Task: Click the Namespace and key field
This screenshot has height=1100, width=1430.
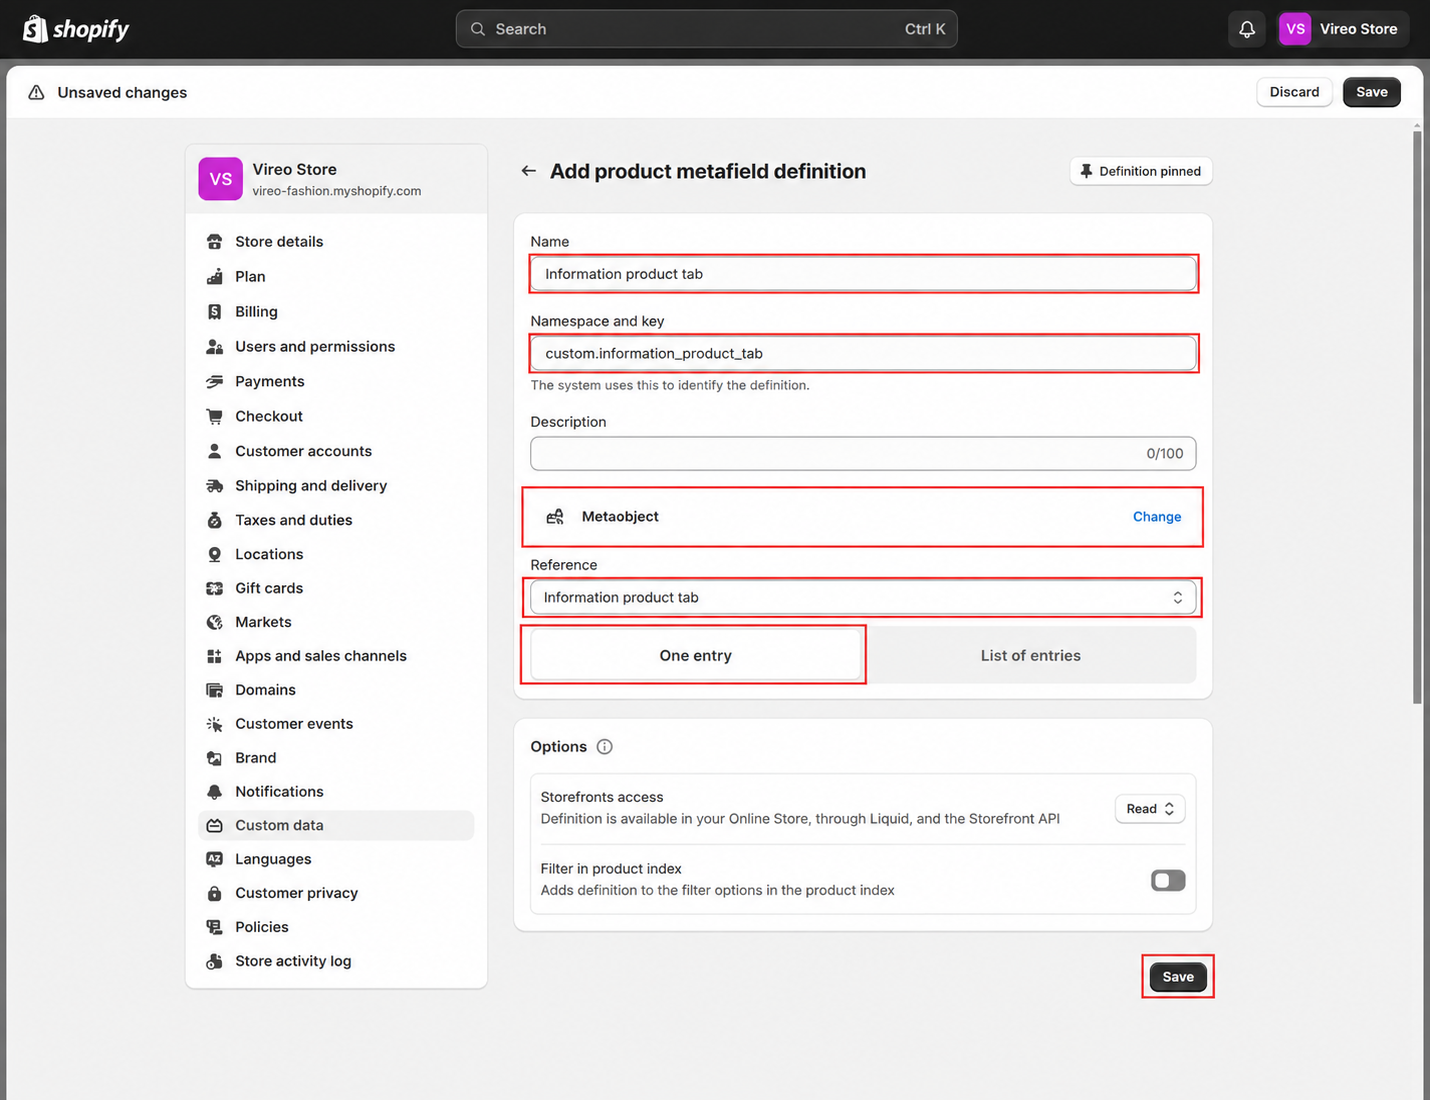Action: click(863, 354)
